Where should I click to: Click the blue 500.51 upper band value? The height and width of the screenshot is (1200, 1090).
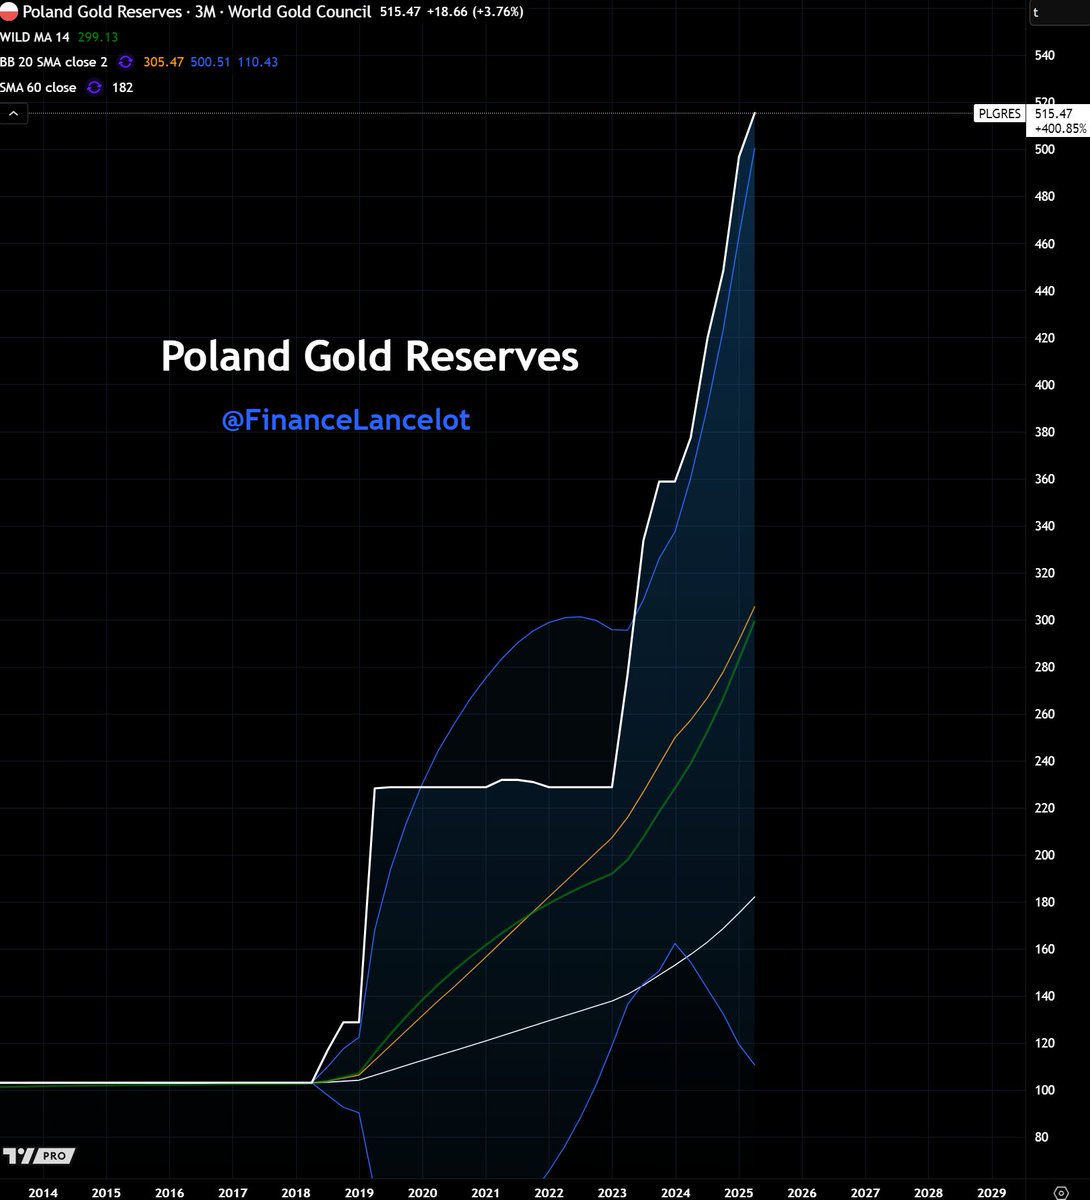212,62
